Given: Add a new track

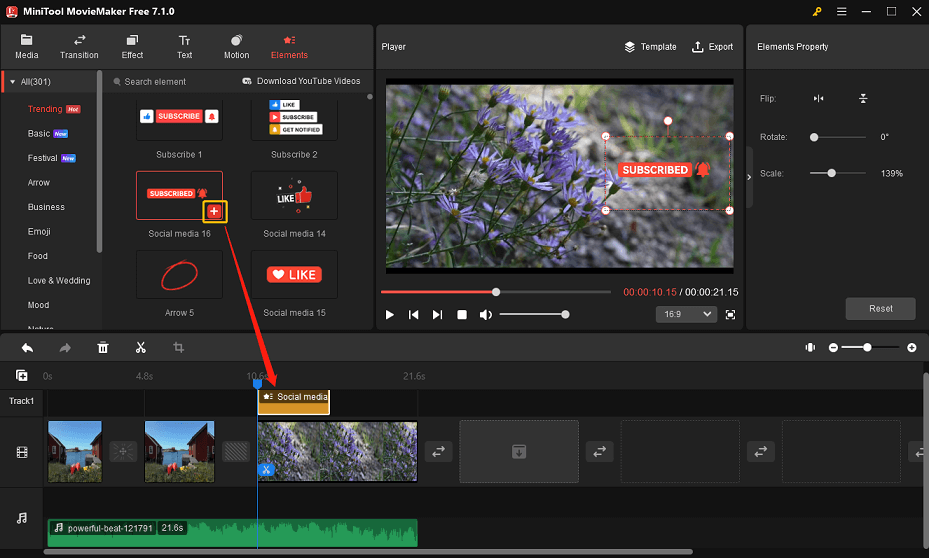Looking at the screenshot, I should point(21,376).
